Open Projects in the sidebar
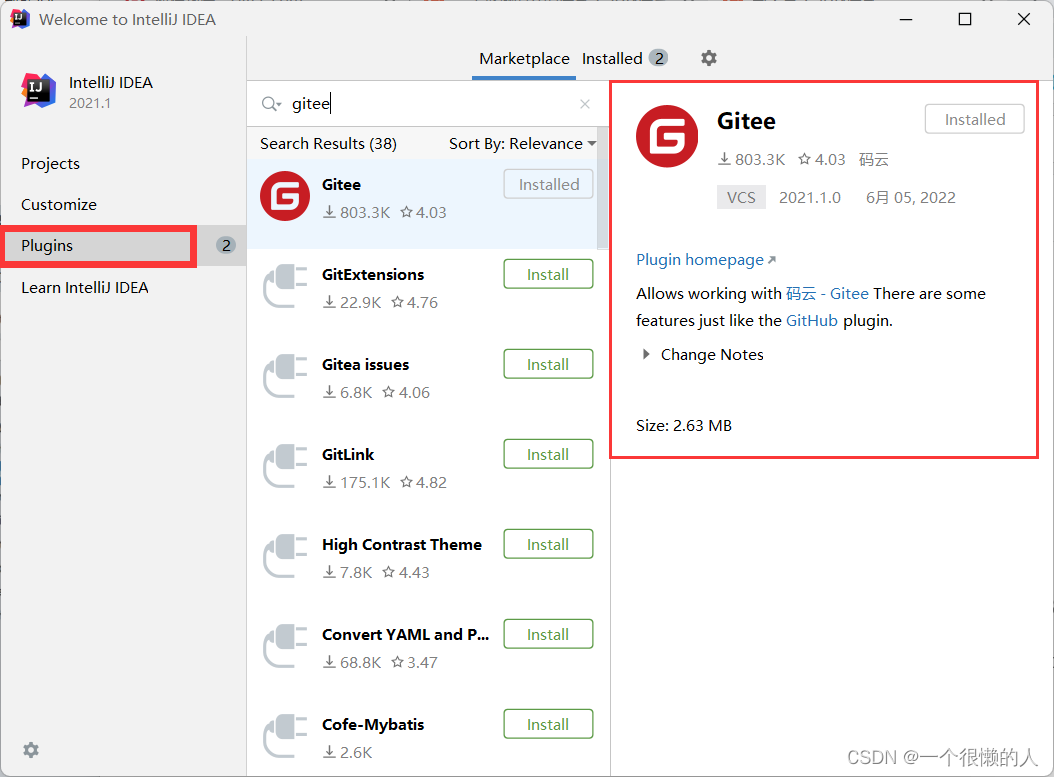Viewport: 1054px width, 777px height. (50, 163)
